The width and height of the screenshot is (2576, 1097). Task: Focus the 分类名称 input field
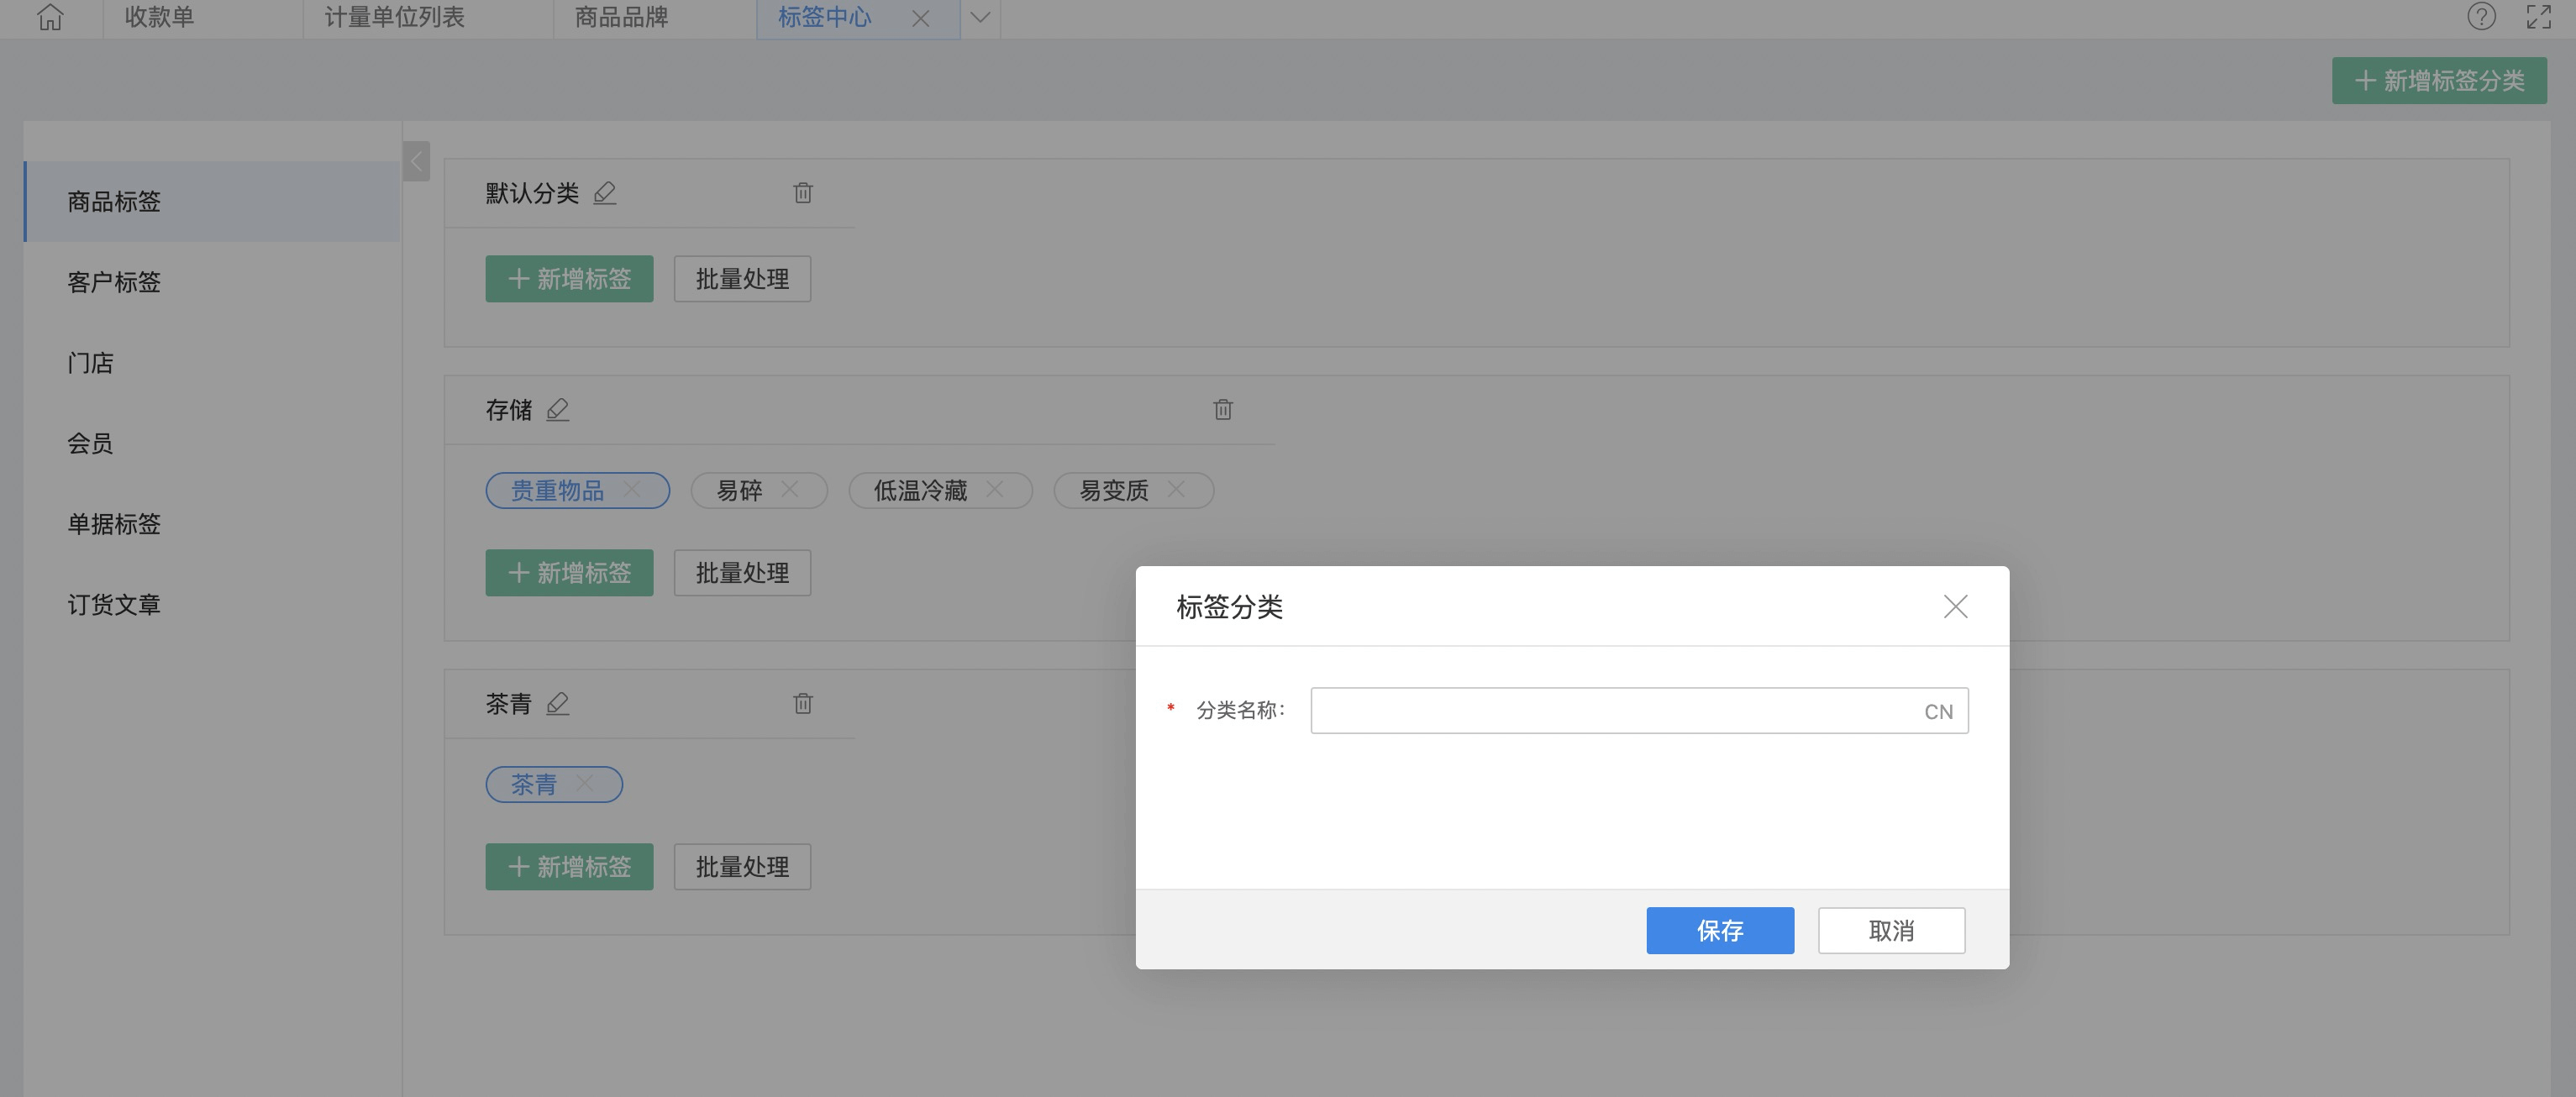pos(1610,711)
